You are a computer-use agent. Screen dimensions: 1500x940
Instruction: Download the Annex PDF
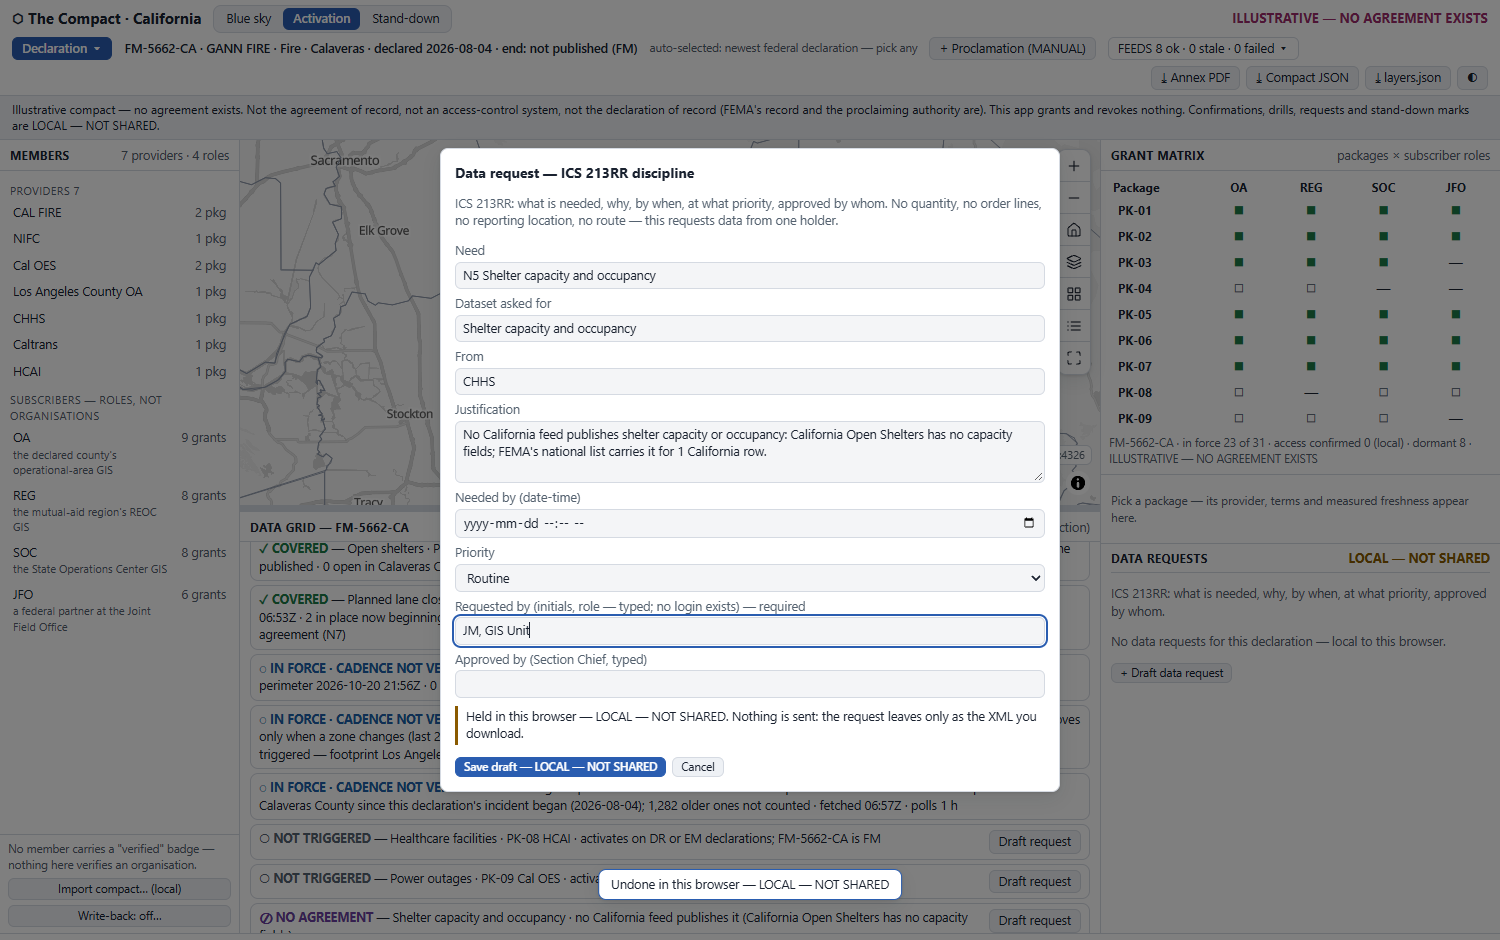click(x=1196, y=78)
